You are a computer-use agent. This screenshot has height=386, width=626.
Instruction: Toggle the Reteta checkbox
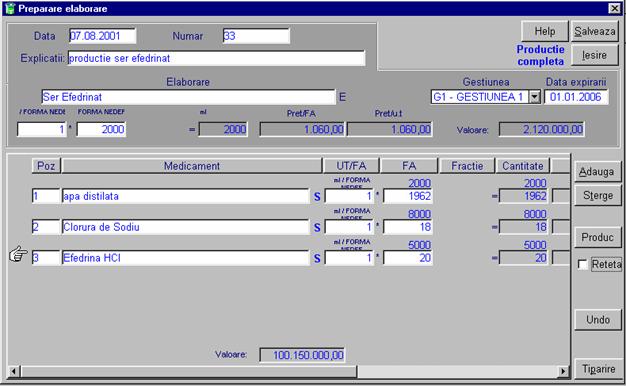pos(582,264)
